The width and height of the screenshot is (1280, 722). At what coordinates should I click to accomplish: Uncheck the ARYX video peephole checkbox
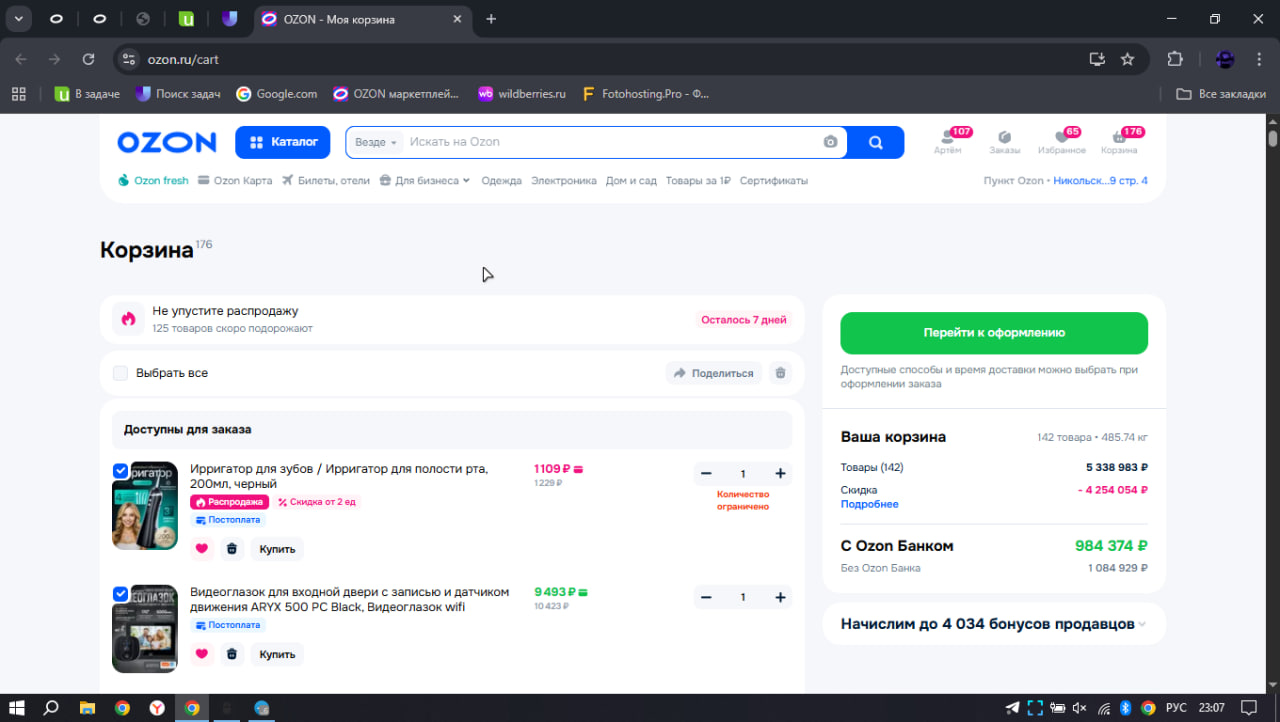tap(121, 594)
